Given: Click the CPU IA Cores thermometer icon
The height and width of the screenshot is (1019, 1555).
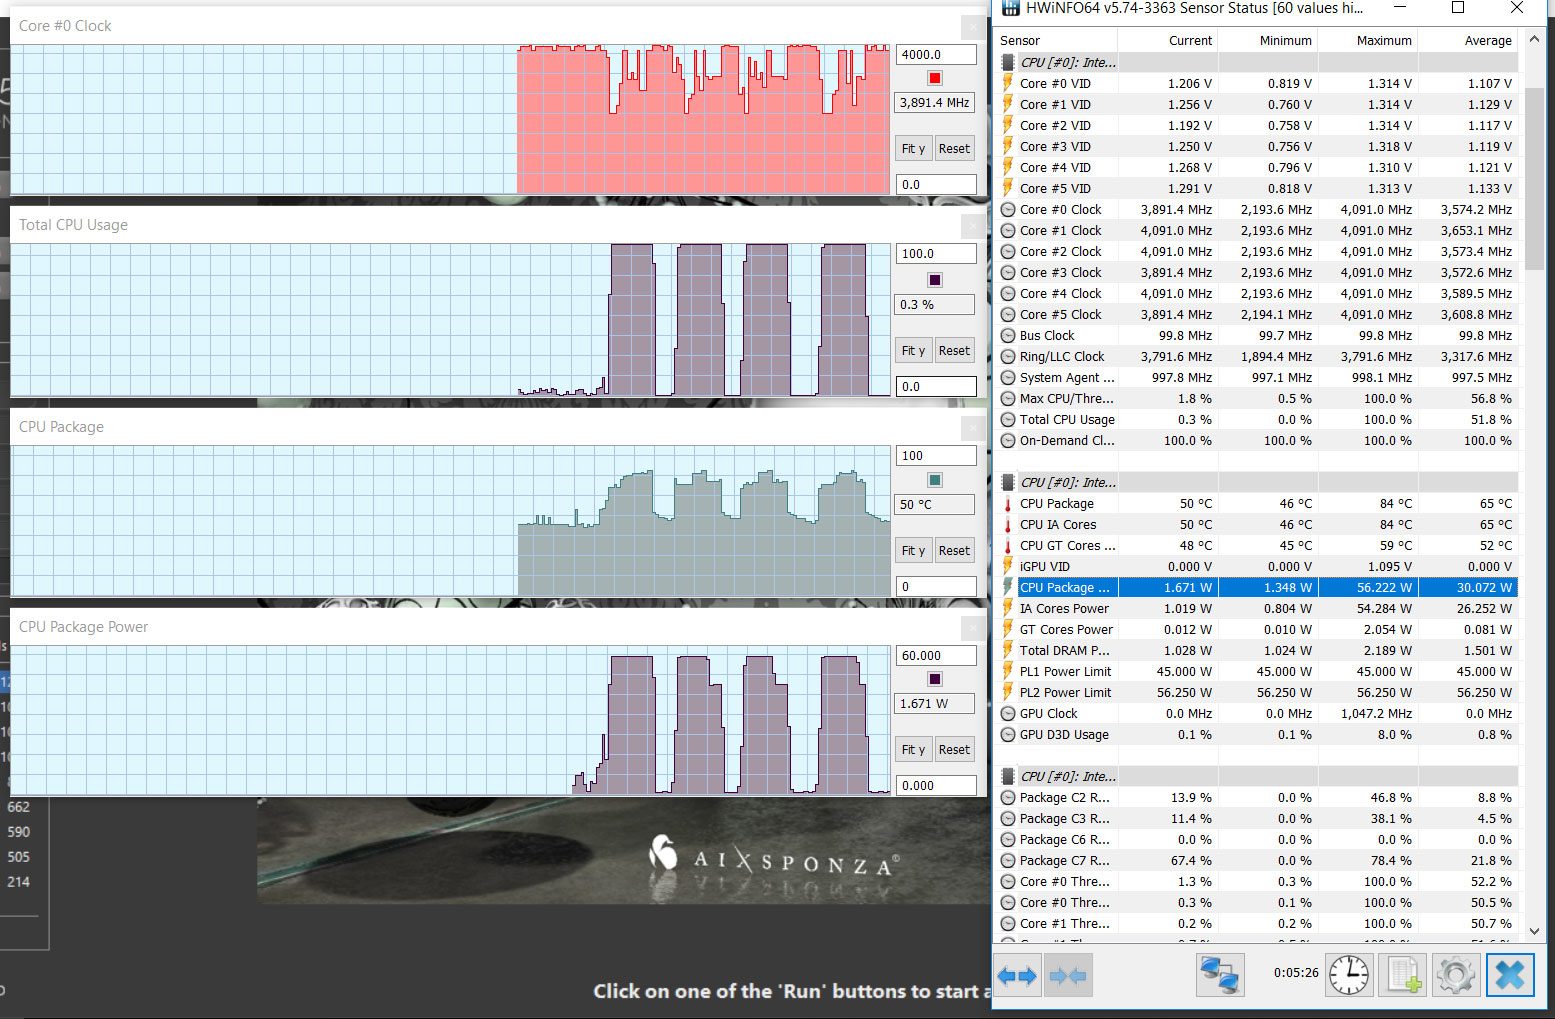Looking at the screenshot, I should (x=1008, y=525).
